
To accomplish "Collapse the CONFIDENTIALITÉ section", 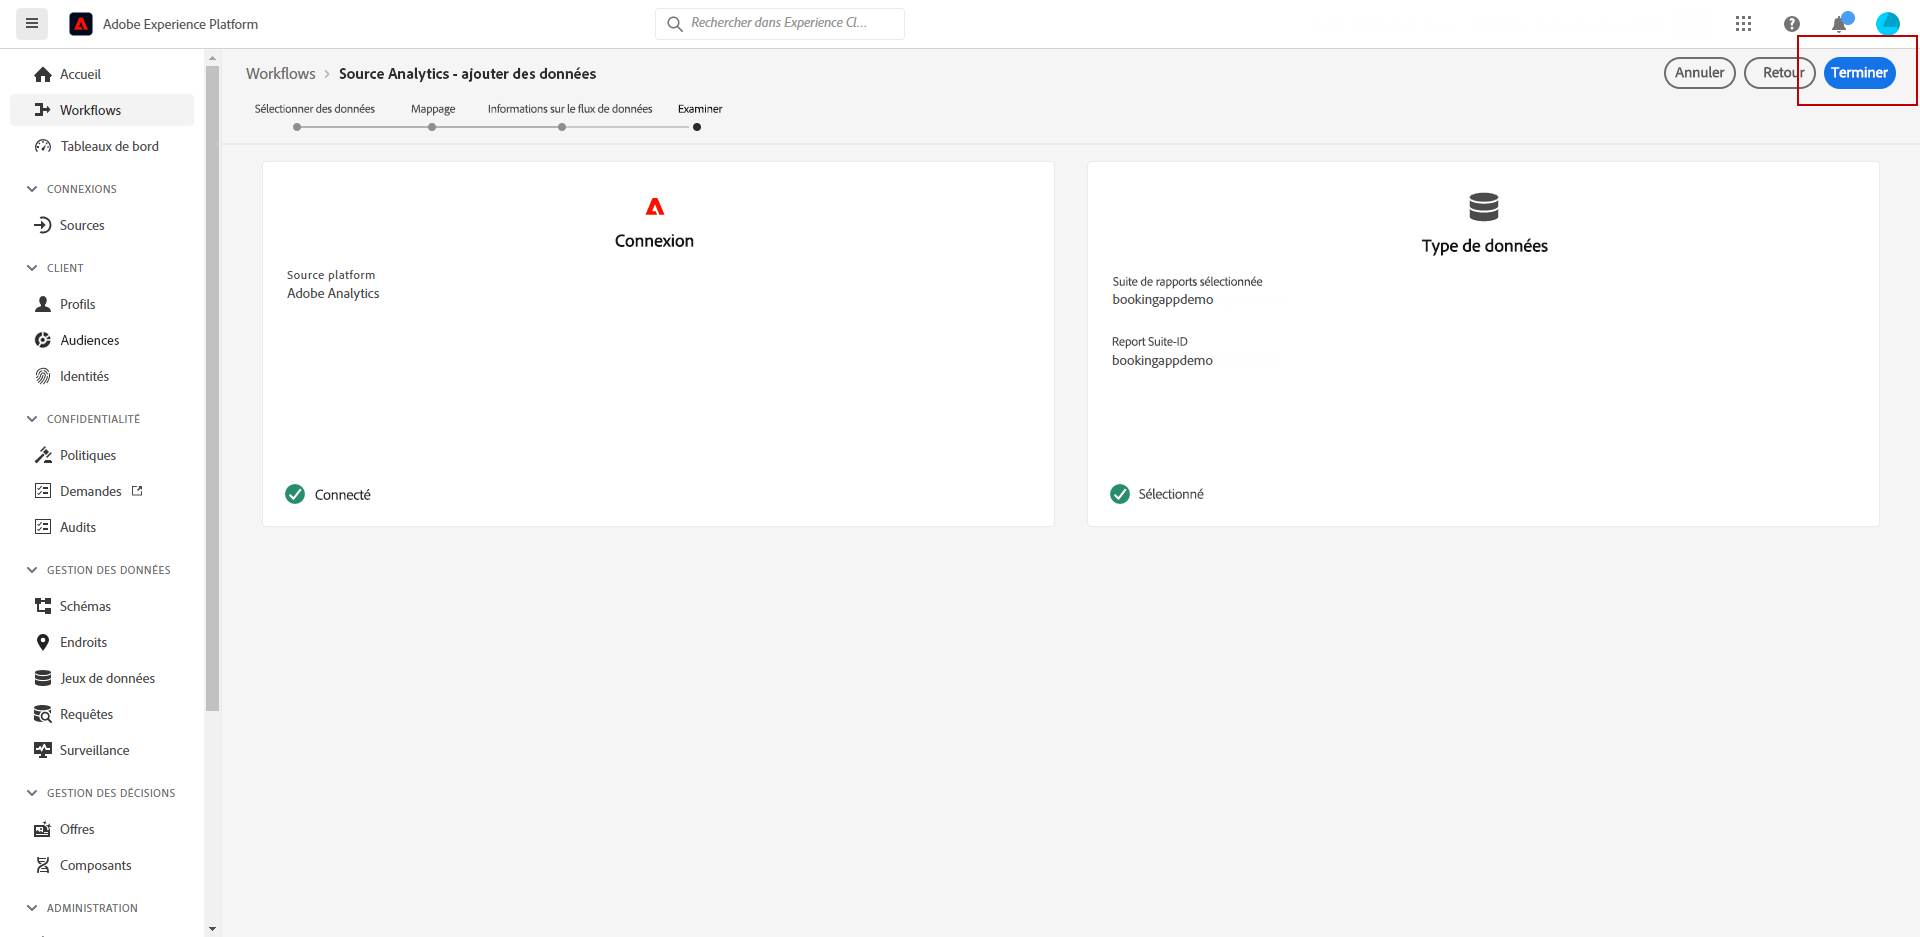I will pos(32,419).
